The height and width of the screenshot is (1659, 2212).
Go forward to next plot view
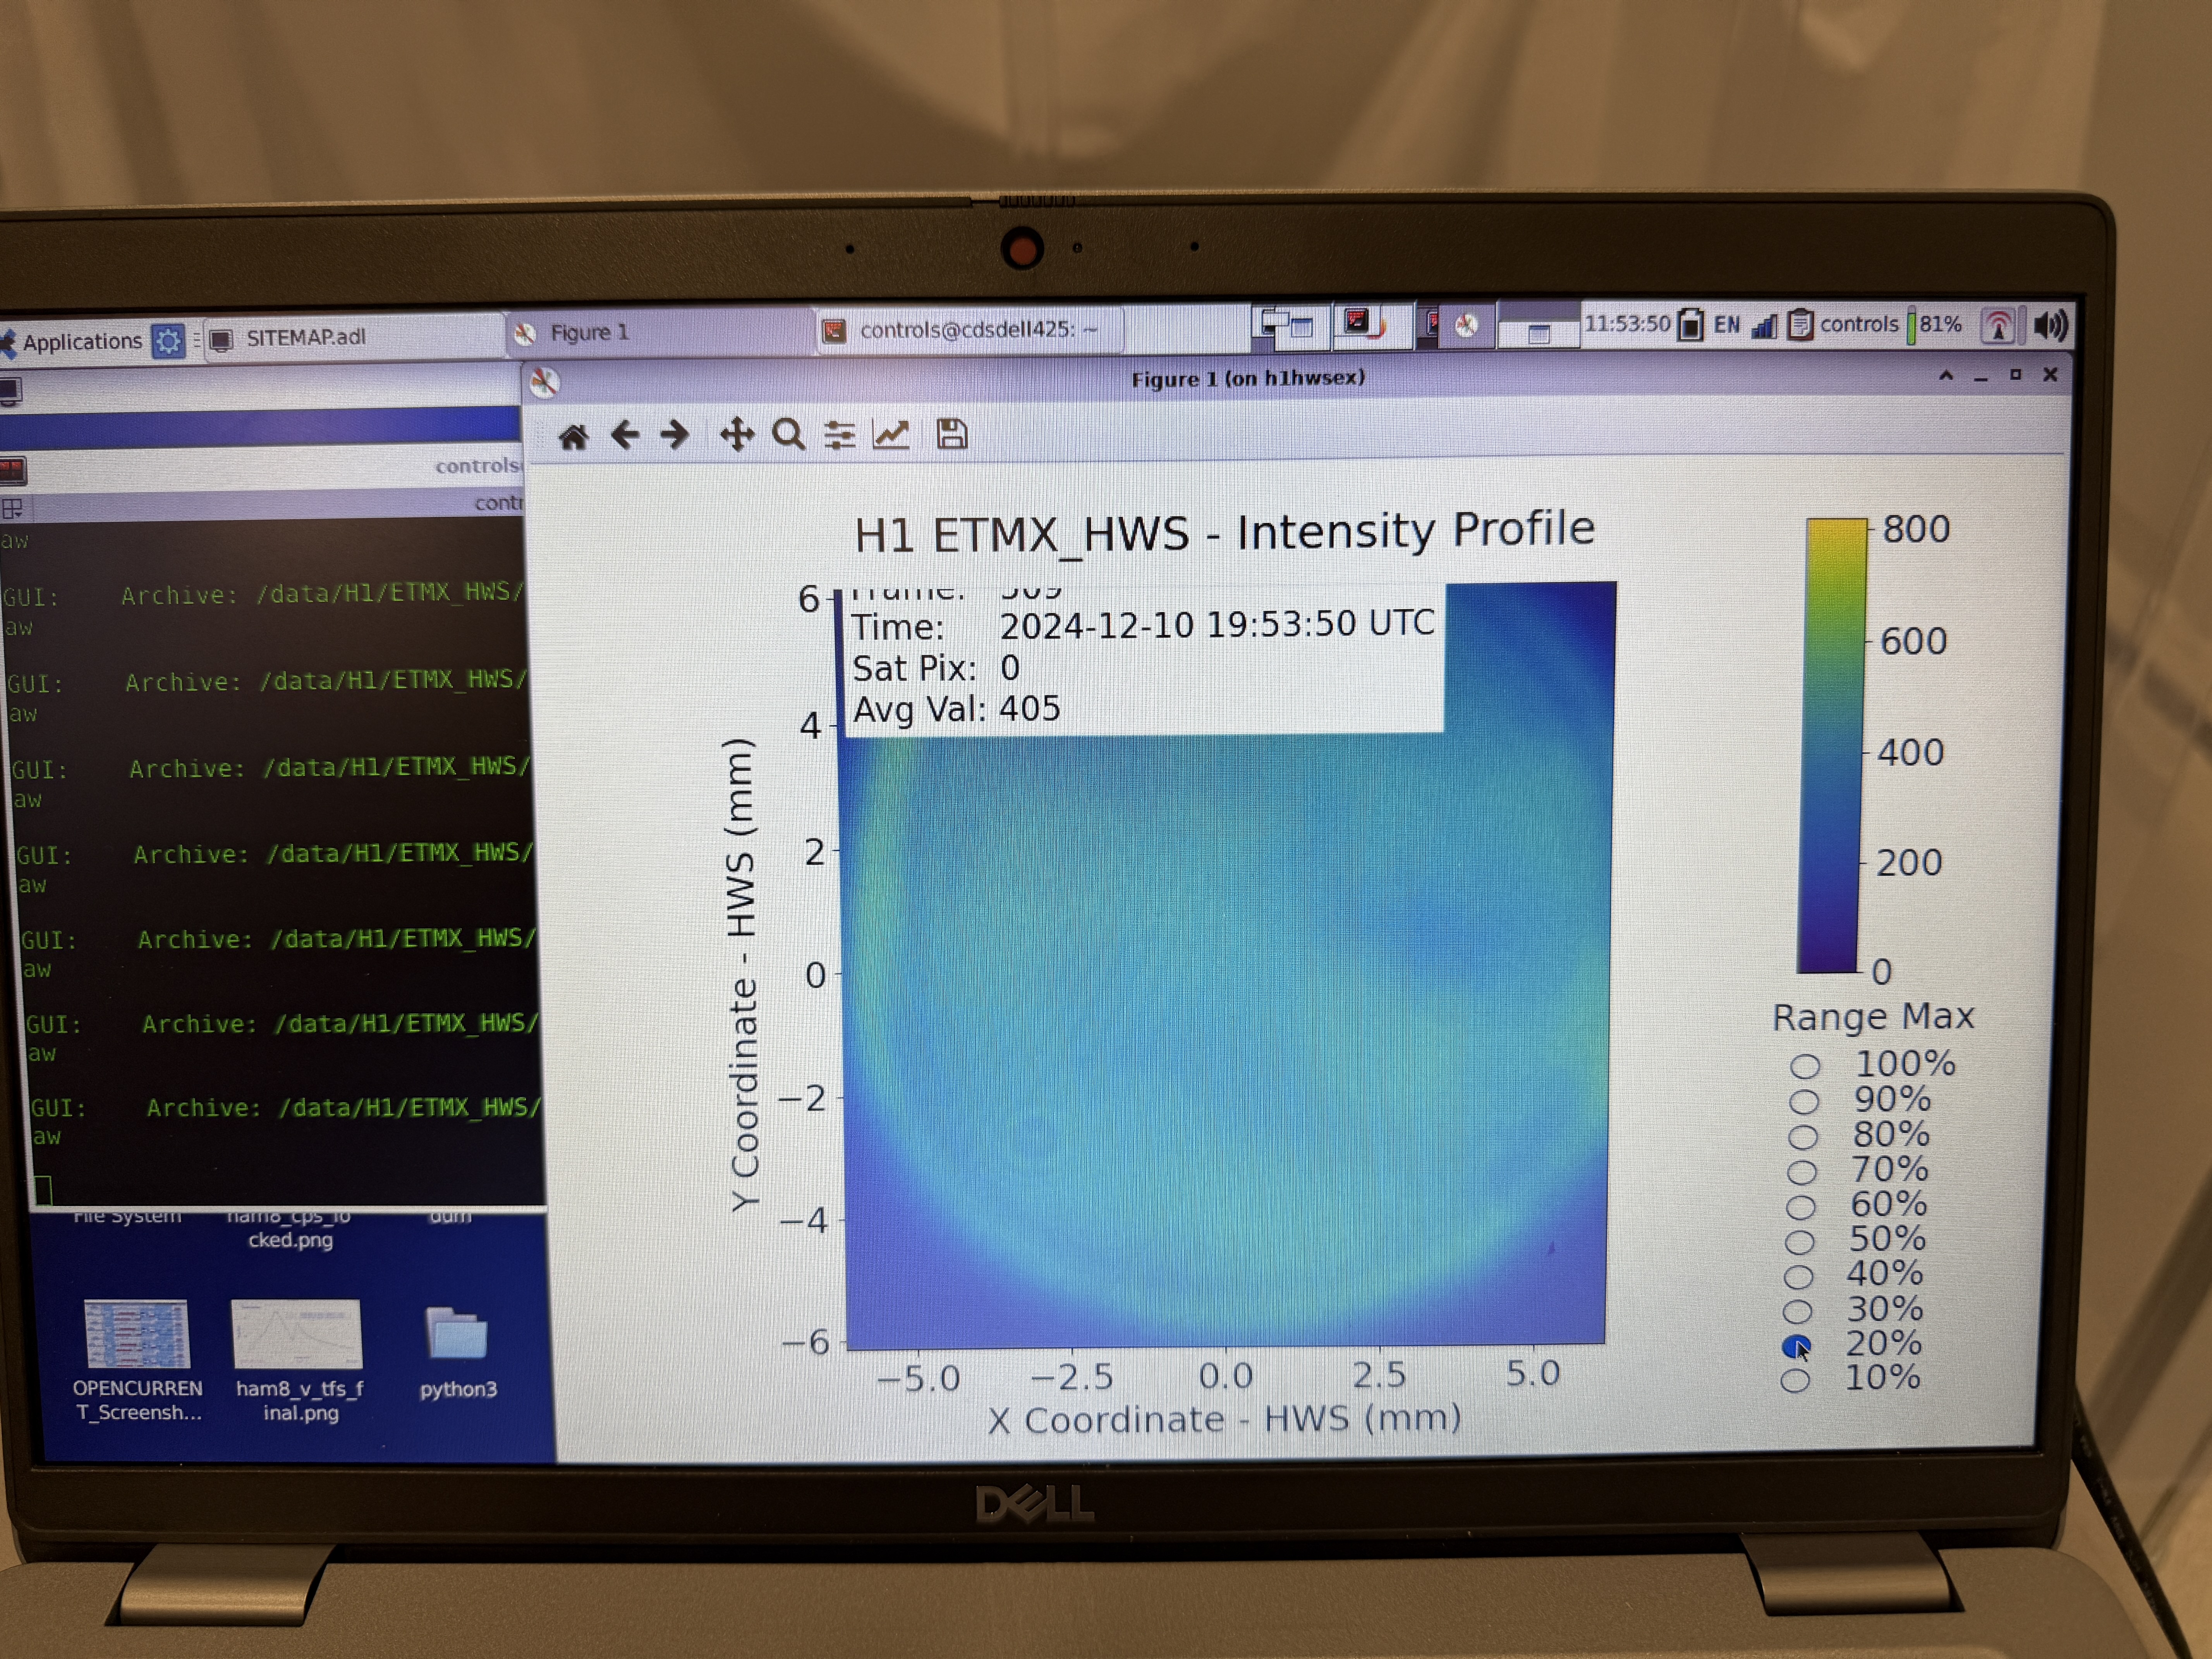point(675,435)
